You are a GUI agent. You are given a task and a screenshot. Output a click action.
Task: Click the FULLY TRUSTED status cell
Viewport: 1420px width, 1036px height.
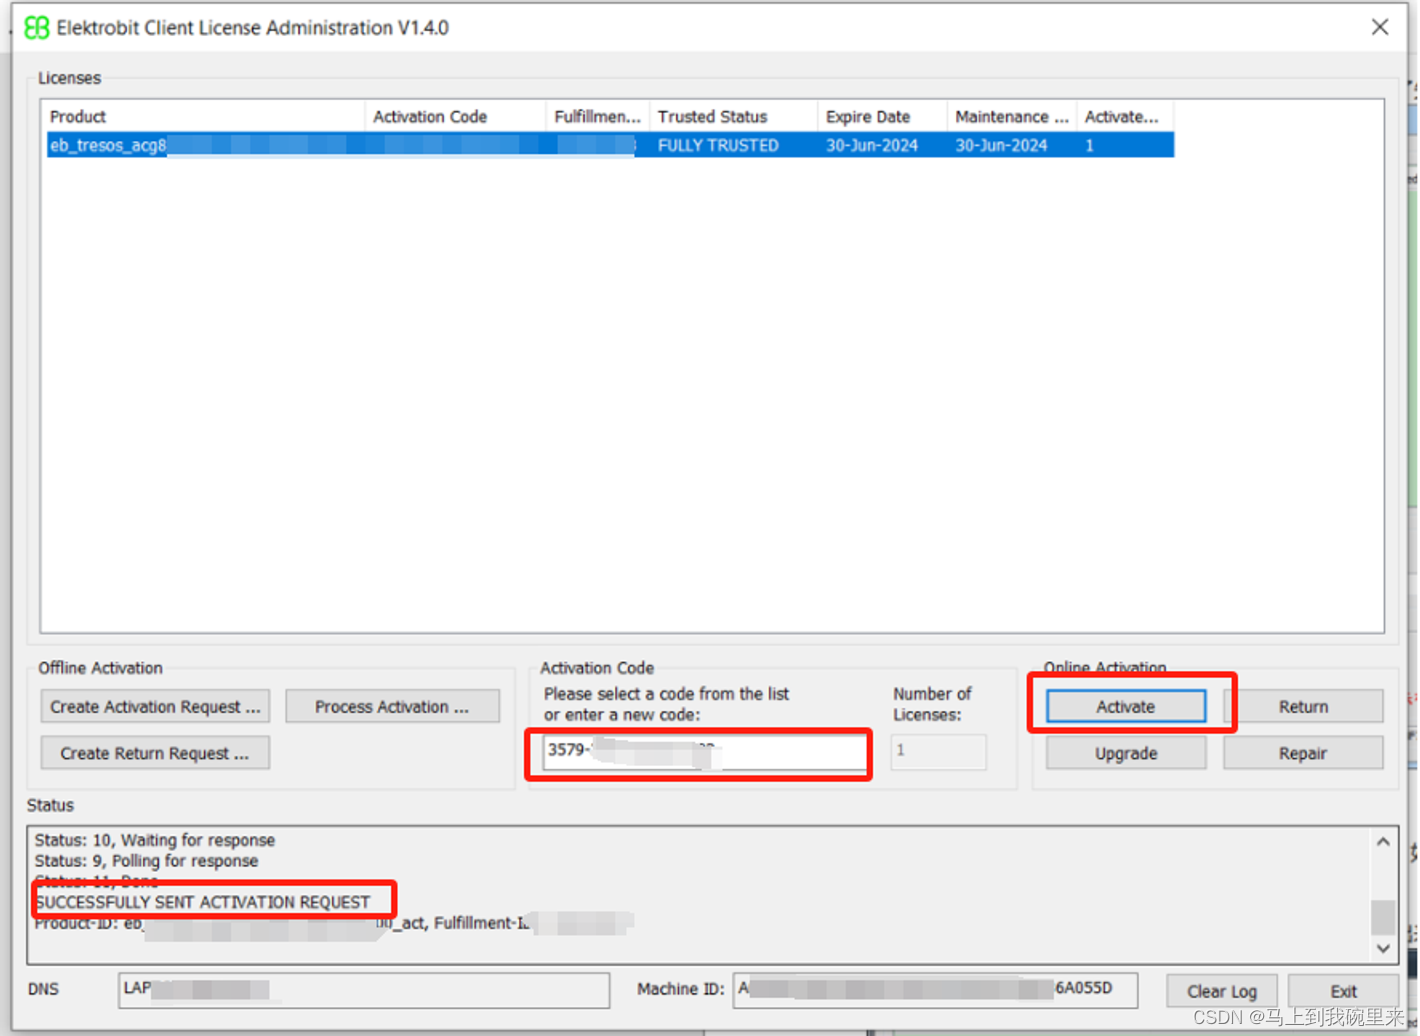[718, 145]
